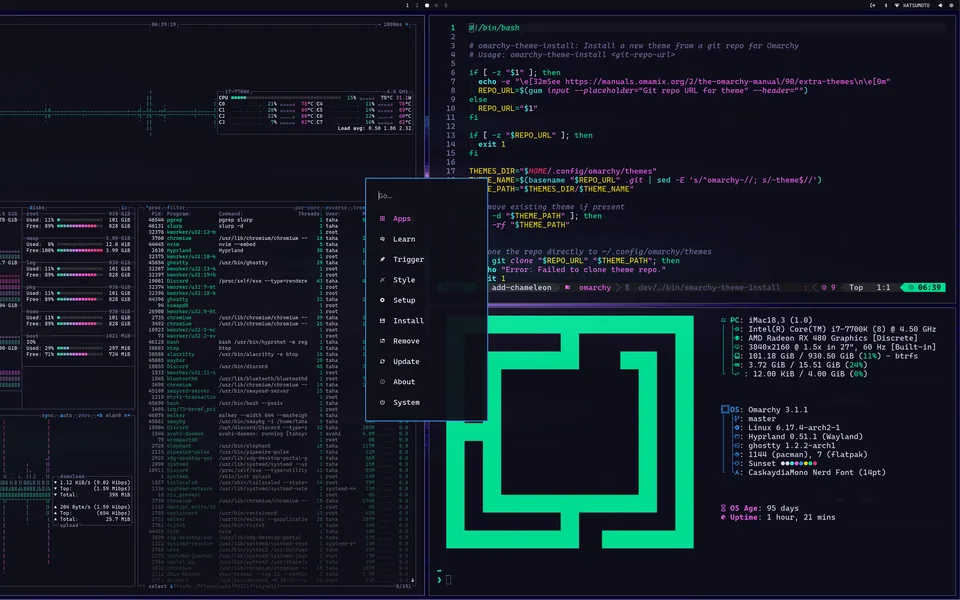Click the Trigger rocket icon in menu
Image resolution: width=960 pixels, height=600 pixels.
click(383, 259)
